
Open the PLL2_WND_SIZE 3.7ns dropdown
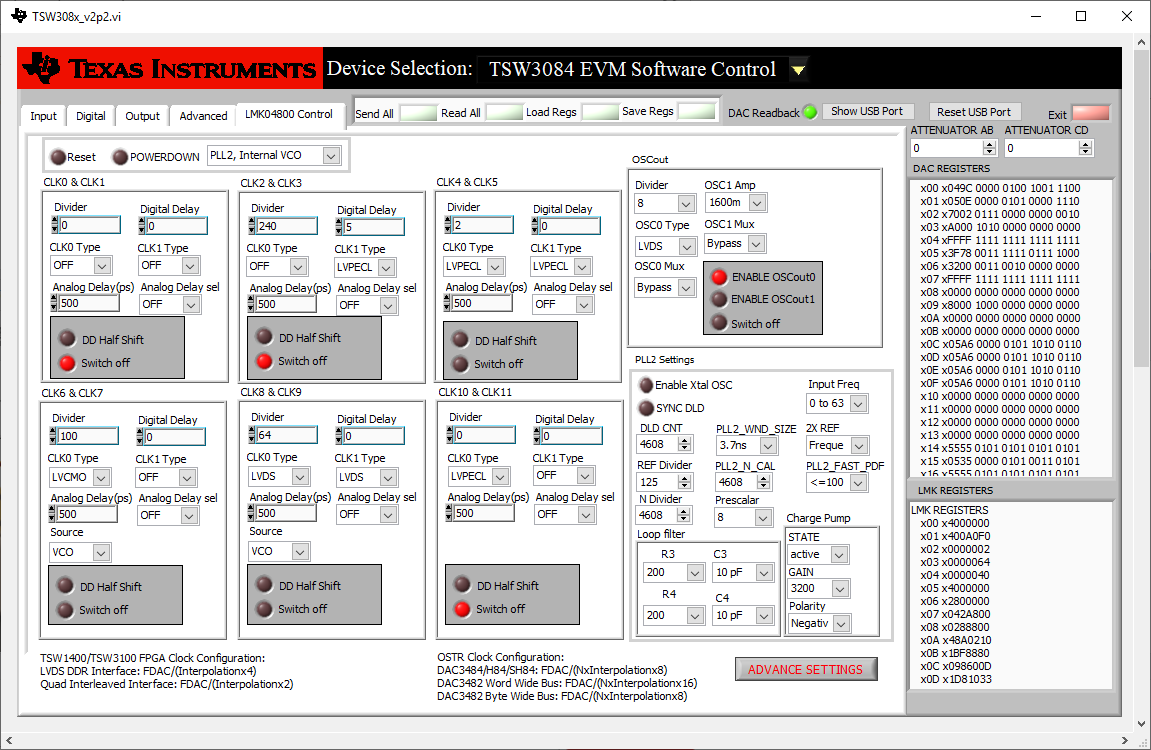(x=768, y=445)
